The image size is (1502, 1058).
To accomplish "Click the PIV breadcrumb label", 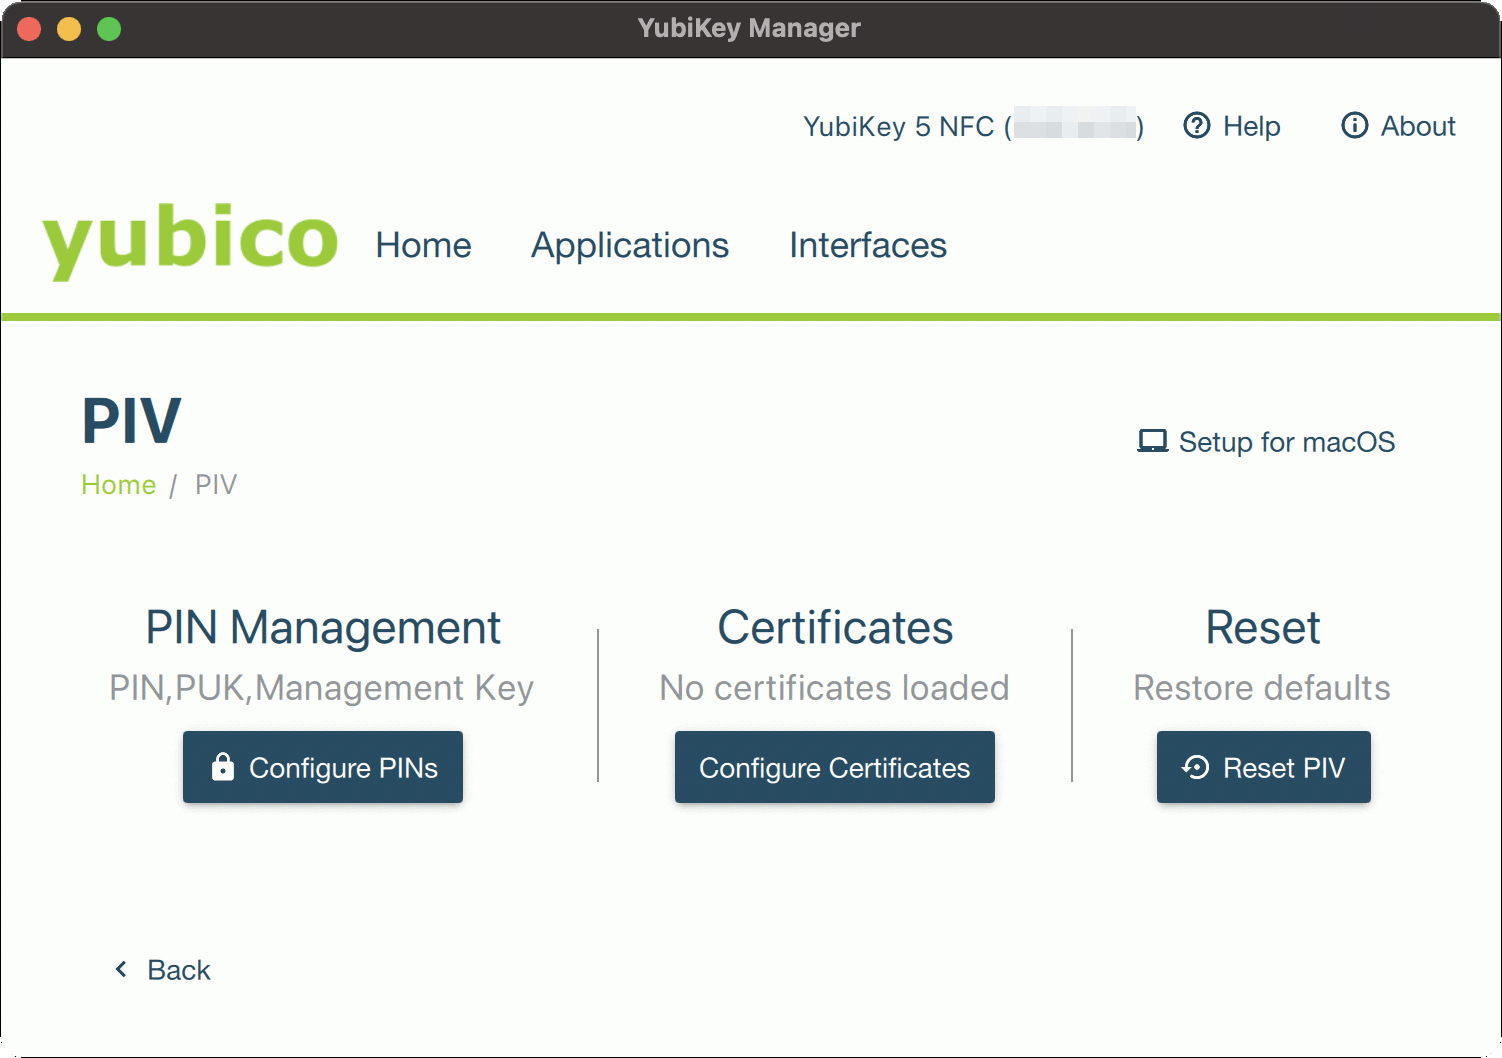I will (x=215, y=484).
